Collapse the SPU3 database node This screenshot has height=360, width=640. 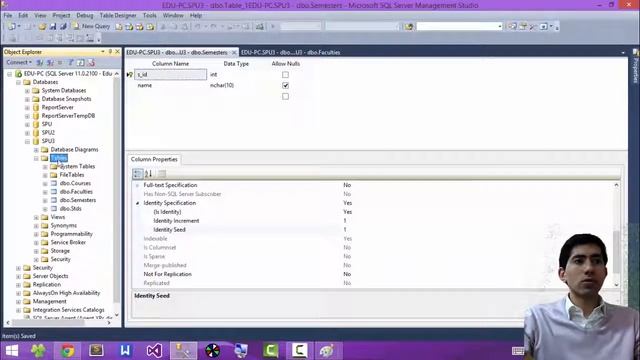(x=27, y=141)
